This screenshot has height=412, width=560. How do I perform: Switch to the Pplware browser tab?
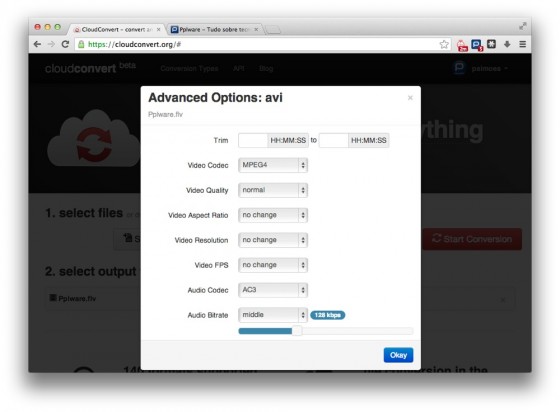pos(214,30)
